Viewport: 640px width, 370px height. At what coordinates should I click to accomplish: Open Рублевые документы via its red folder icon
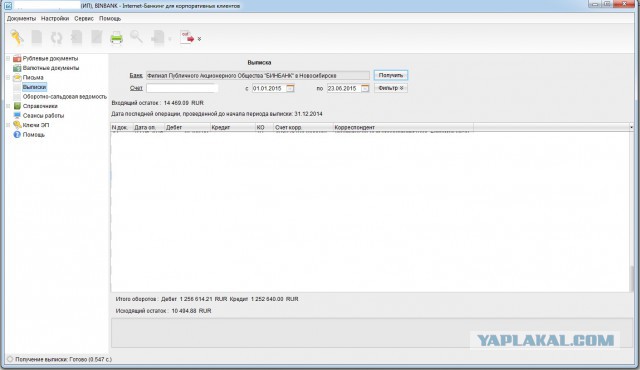pyautogui.click(x=17, y=59)
